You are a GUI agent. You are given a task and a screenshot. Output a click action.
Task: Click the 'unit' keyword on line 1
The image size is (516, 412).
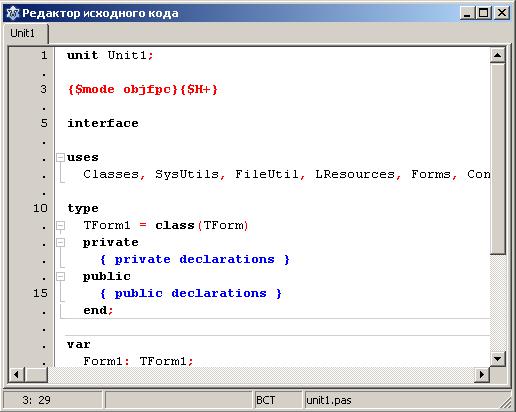coord(83,55)
